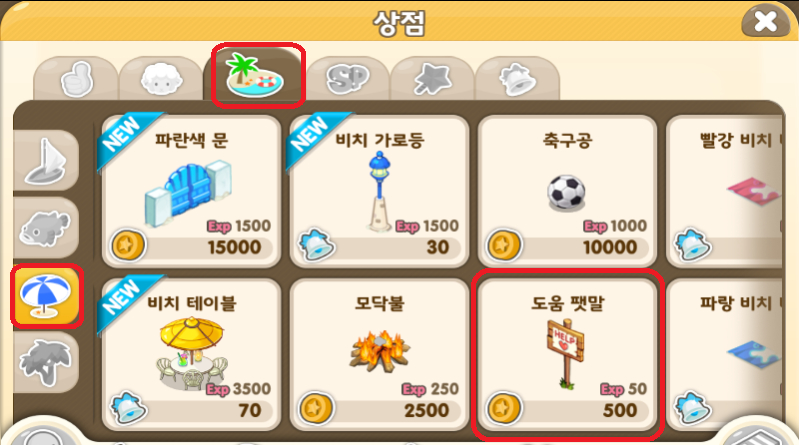Buy the blue gate for 15000 coins
Viewport: 799px width, 445px height.
(x=192, y=247)
